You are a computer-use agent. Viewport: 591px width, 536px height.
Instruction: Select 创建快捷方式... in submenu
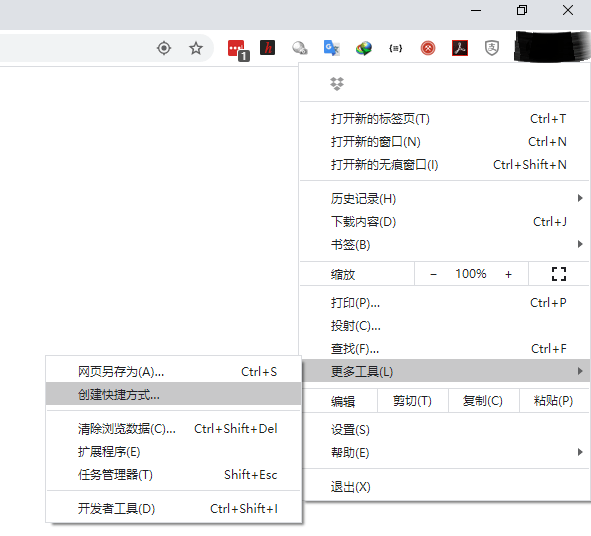pyautogui.click(x=173, y=394)
